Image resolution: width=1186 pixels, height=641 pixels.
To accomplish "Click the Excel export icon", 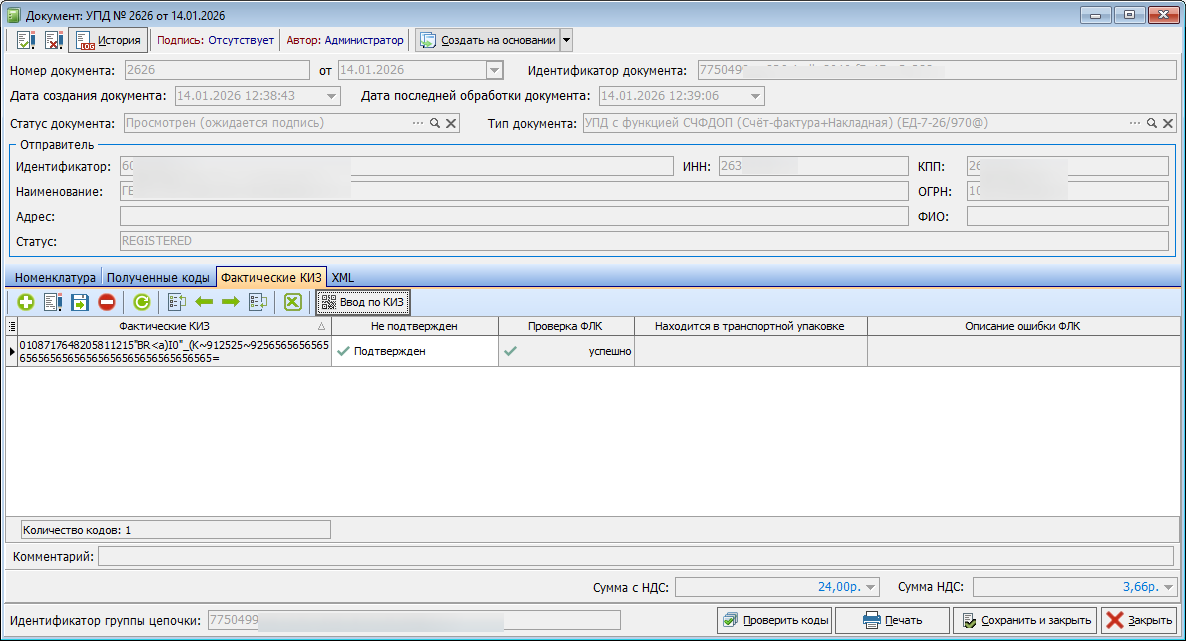I will pos(292,301).
